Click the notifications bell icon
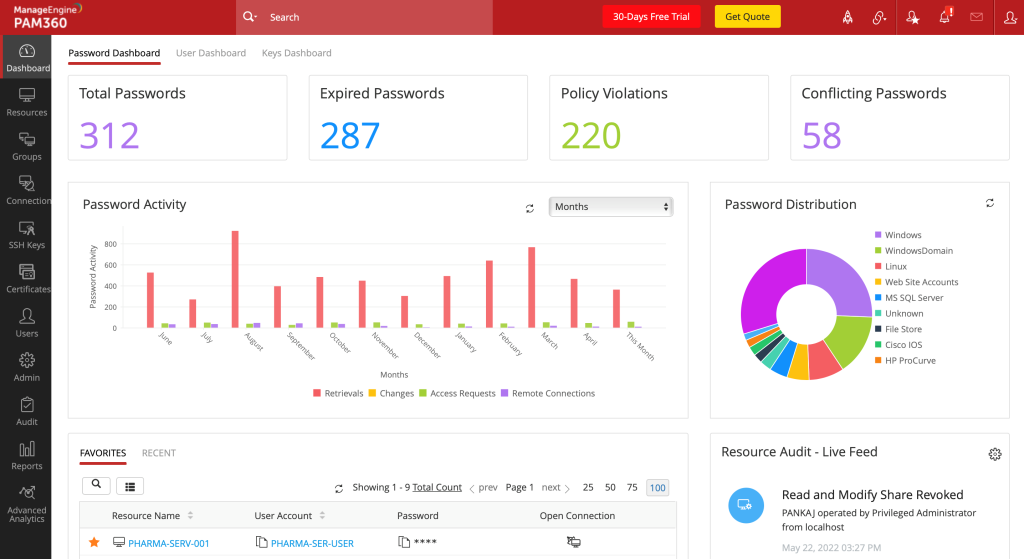Screen dimensions: 1024x559 coord(945,17)
